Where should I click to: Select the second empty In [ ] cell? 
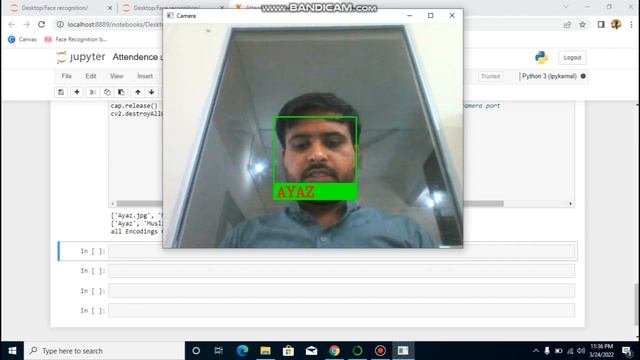pos(341,271)
